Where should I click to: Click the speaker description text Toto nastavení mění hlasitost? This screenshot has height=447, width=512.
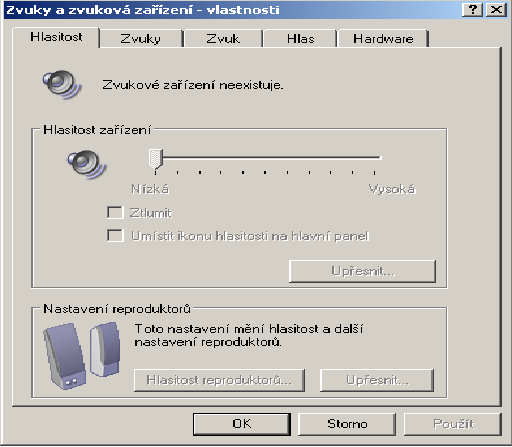coord(249,335)
